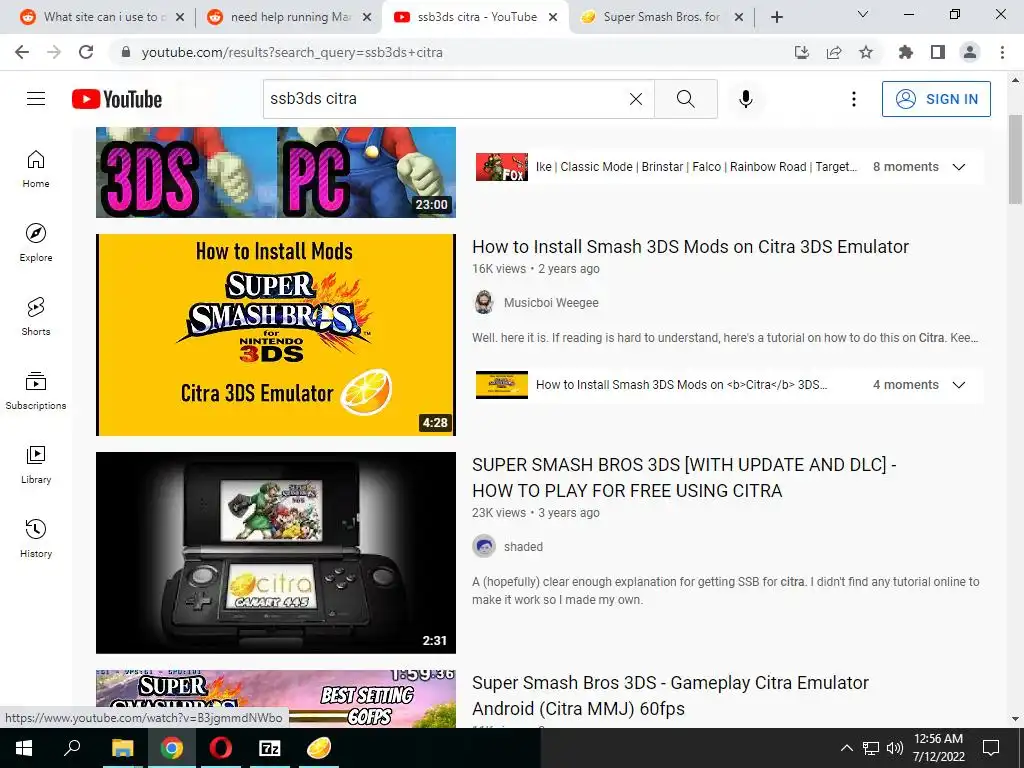Clear the search box with the X

635,99
